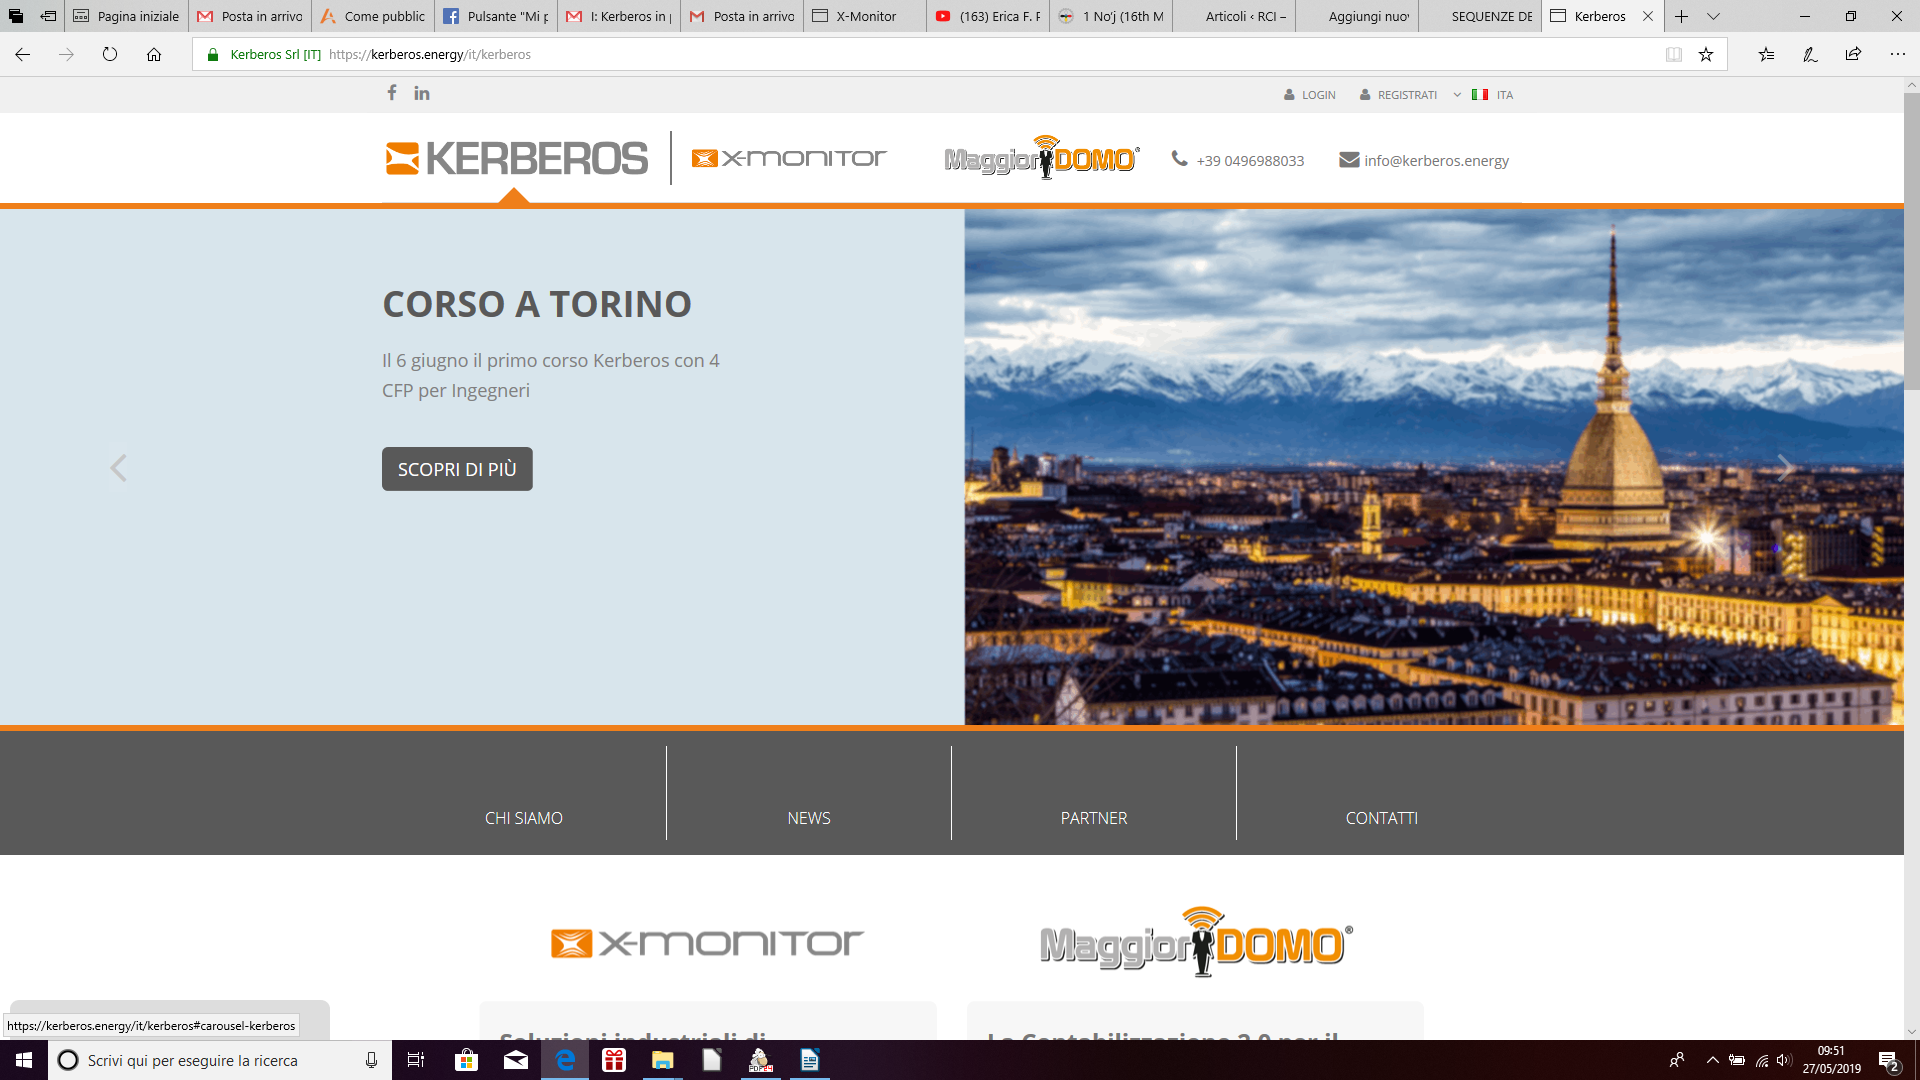The height and width of the screenshot is (1080, 1920).
Task: Open the tab list chevron dropdown
Action: pyautogui.click(x=1713, y=16)
